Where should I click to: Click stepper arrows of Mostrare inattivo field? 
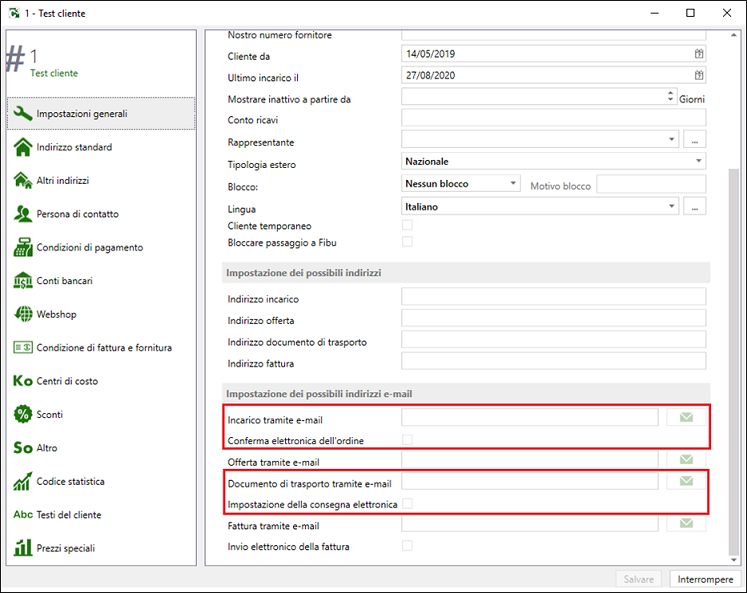click(x=670, y=96)
